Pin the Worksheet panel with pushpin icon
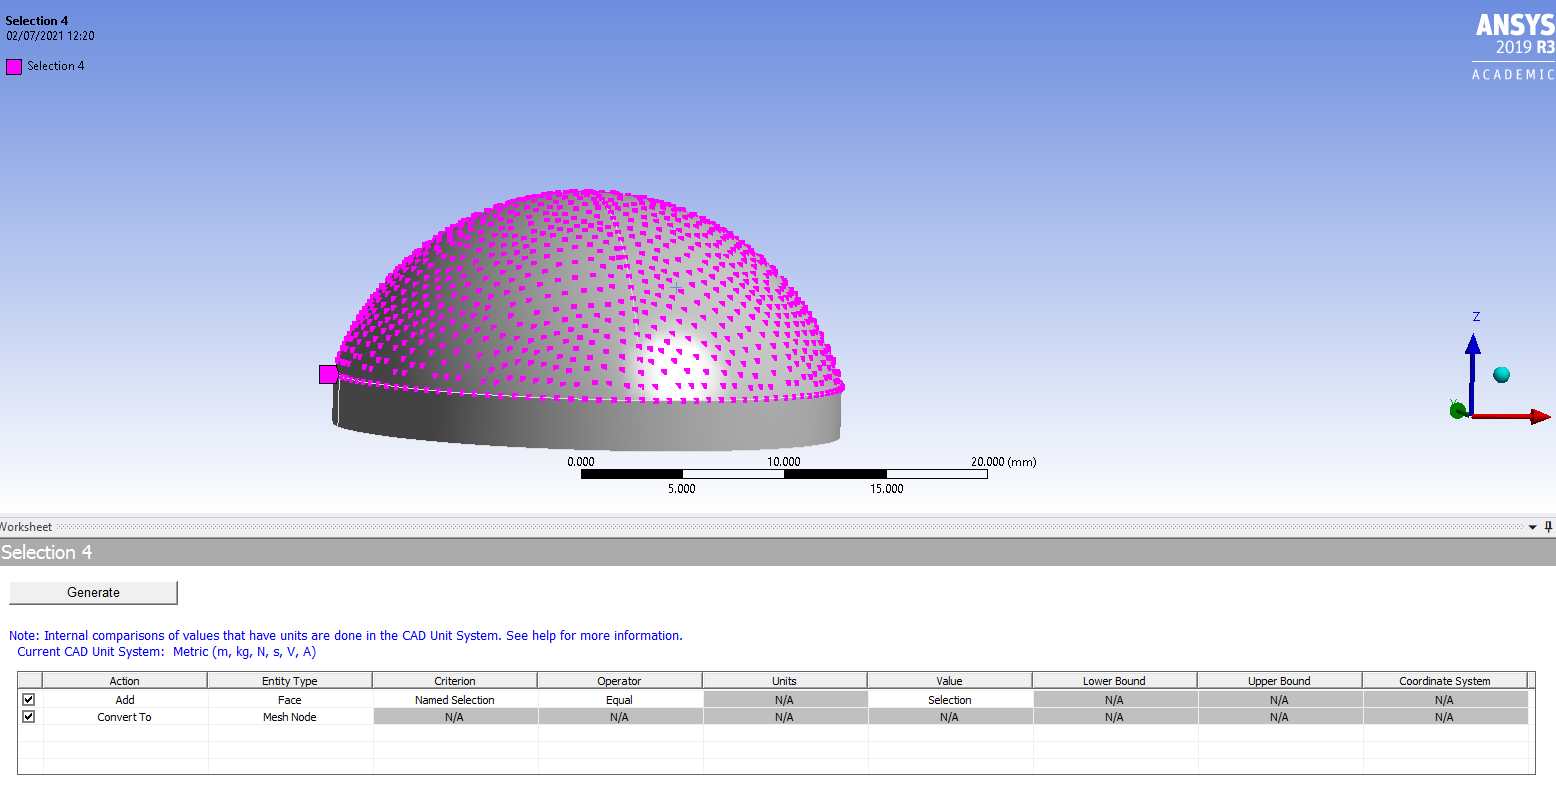 click(1548, 527)
